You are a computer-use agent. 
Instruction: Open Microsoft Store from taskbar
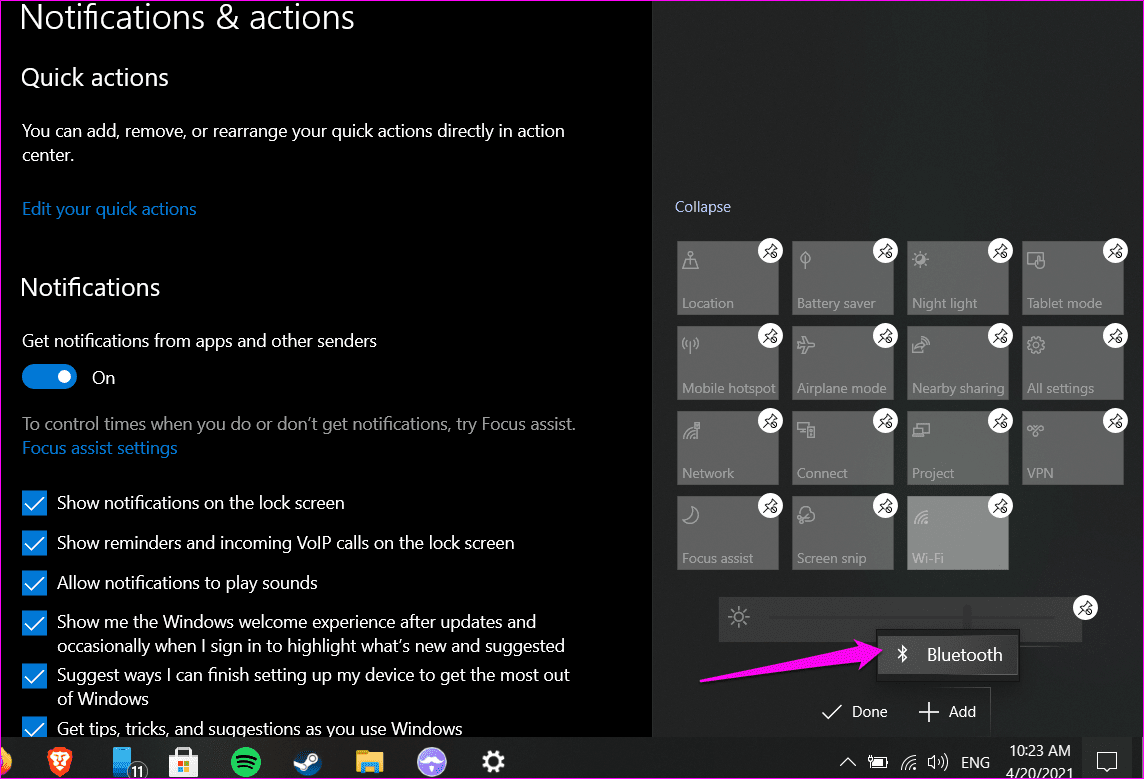point(184,761)
